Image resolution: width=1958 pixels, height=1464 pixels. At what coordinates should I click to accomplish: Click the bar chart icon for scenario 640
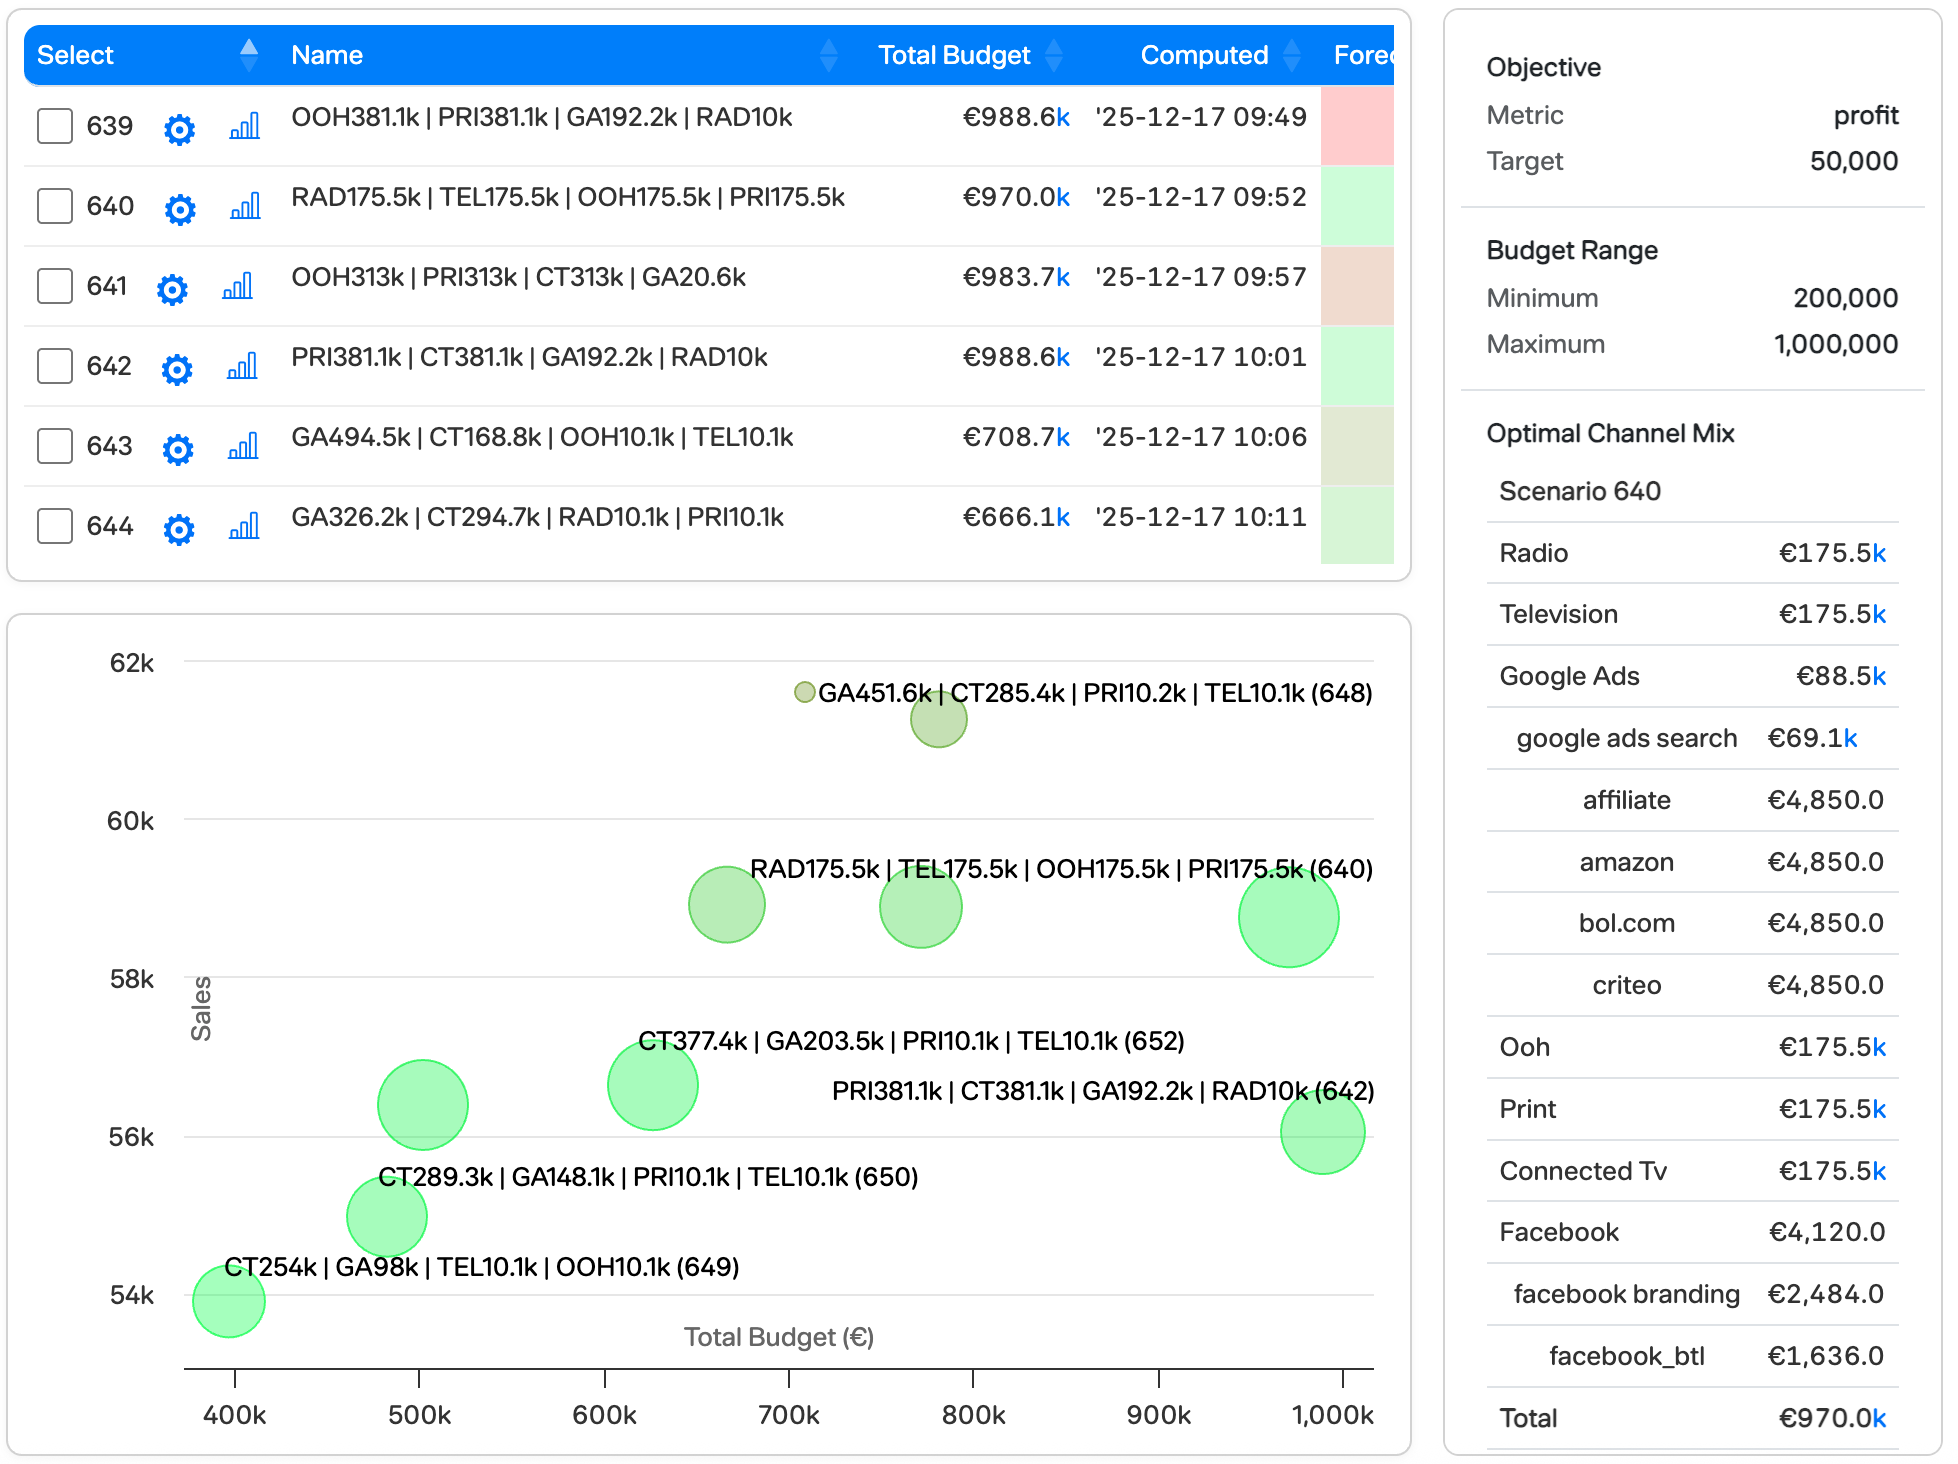[x=245, y=207]
